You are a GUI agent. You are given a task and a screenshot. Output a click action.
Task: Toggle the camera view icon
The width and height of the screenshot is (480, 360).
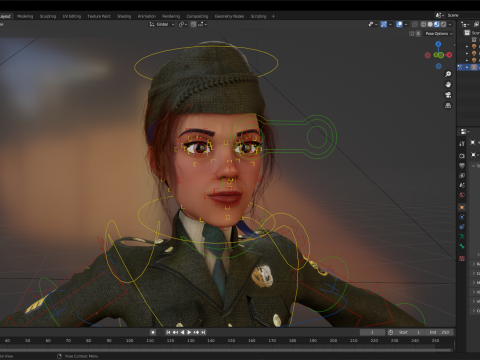(448, 95)
